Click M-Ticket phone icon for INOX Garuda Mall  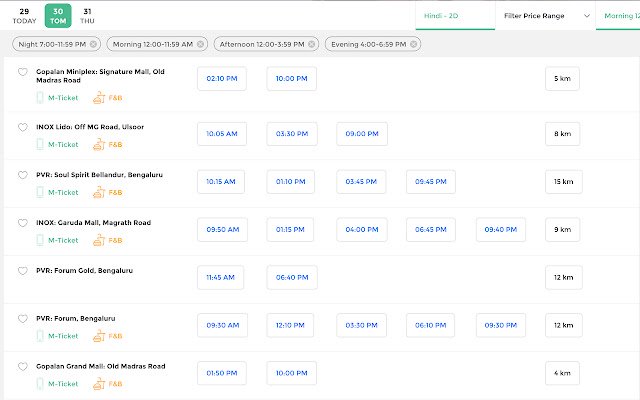point(40,240)
